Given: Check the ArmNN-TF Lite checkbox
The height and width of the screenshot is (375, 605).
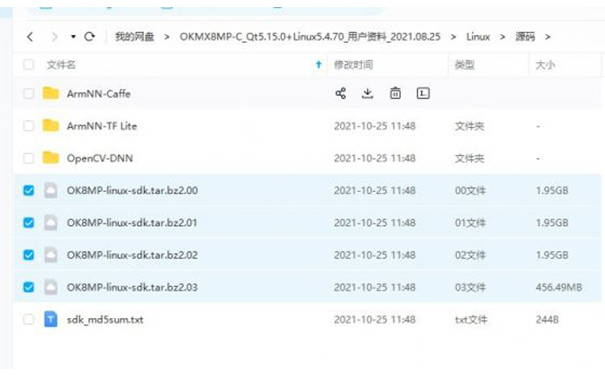Looking at the screenshot, I should tap(29, 126).
